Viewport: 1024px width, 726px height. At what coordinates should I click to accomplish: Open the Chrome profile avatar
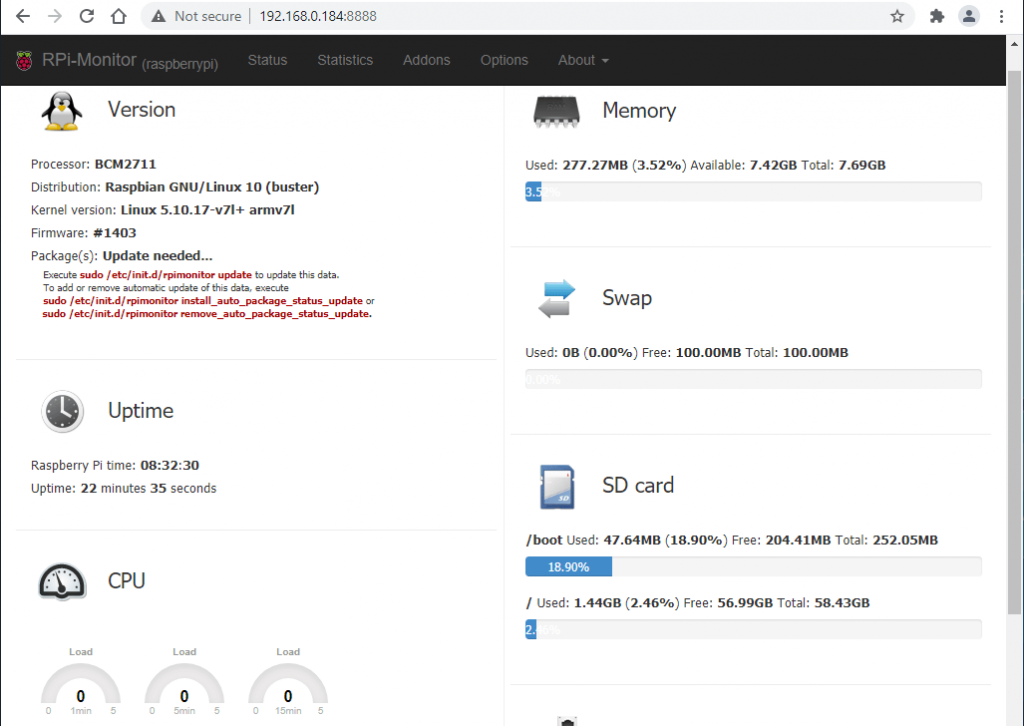[x=968, y=16]
